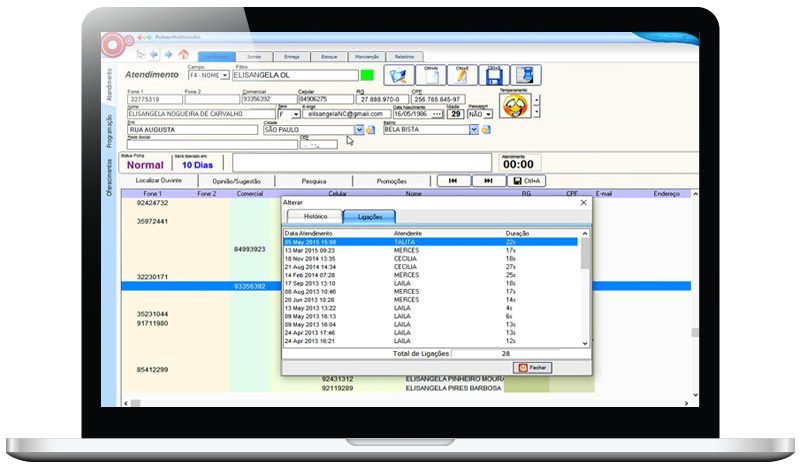800x470 pixels.
Task: Click the edit pencil note icon
Action: [x=461, y=75]
